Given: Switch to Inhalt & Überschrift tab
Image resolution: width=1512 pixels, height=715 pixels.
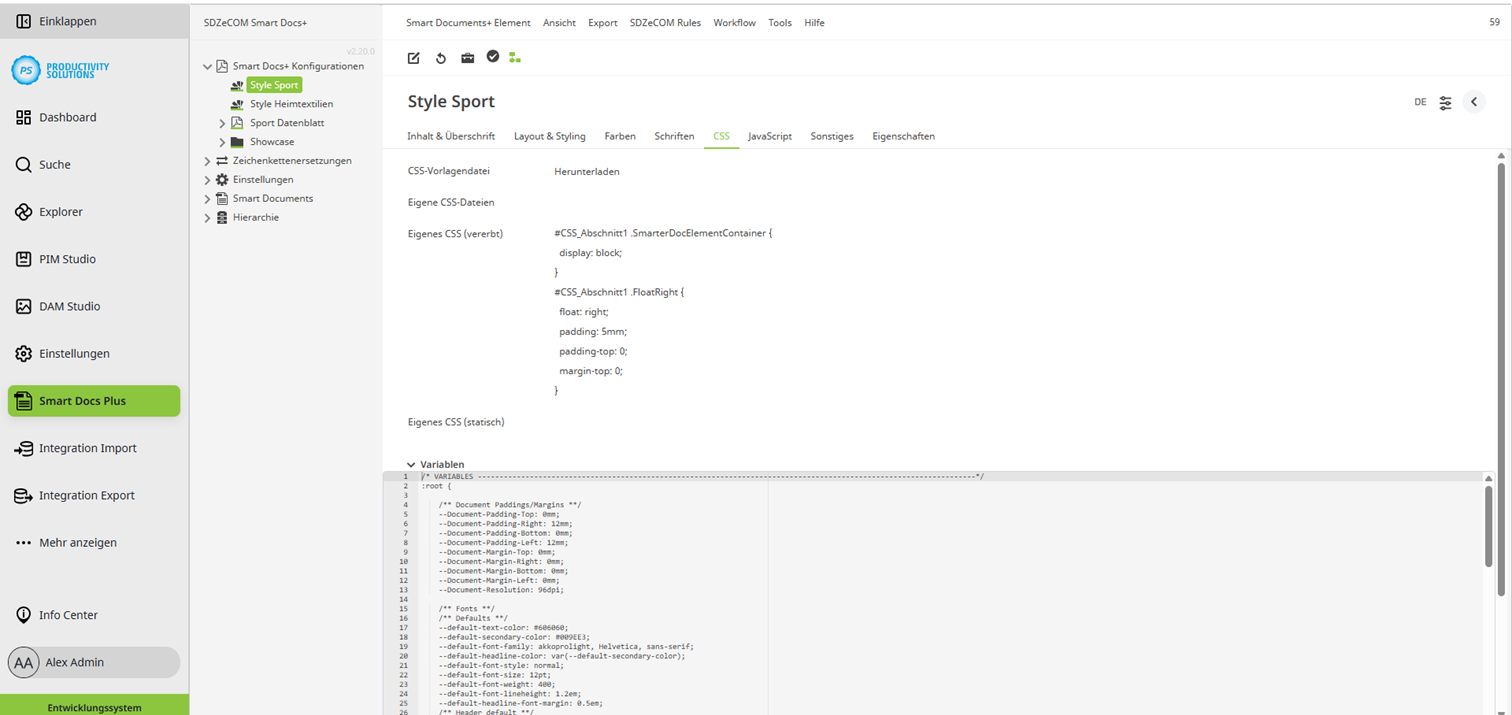Looking at the screenshot, I should pos(451,136).
